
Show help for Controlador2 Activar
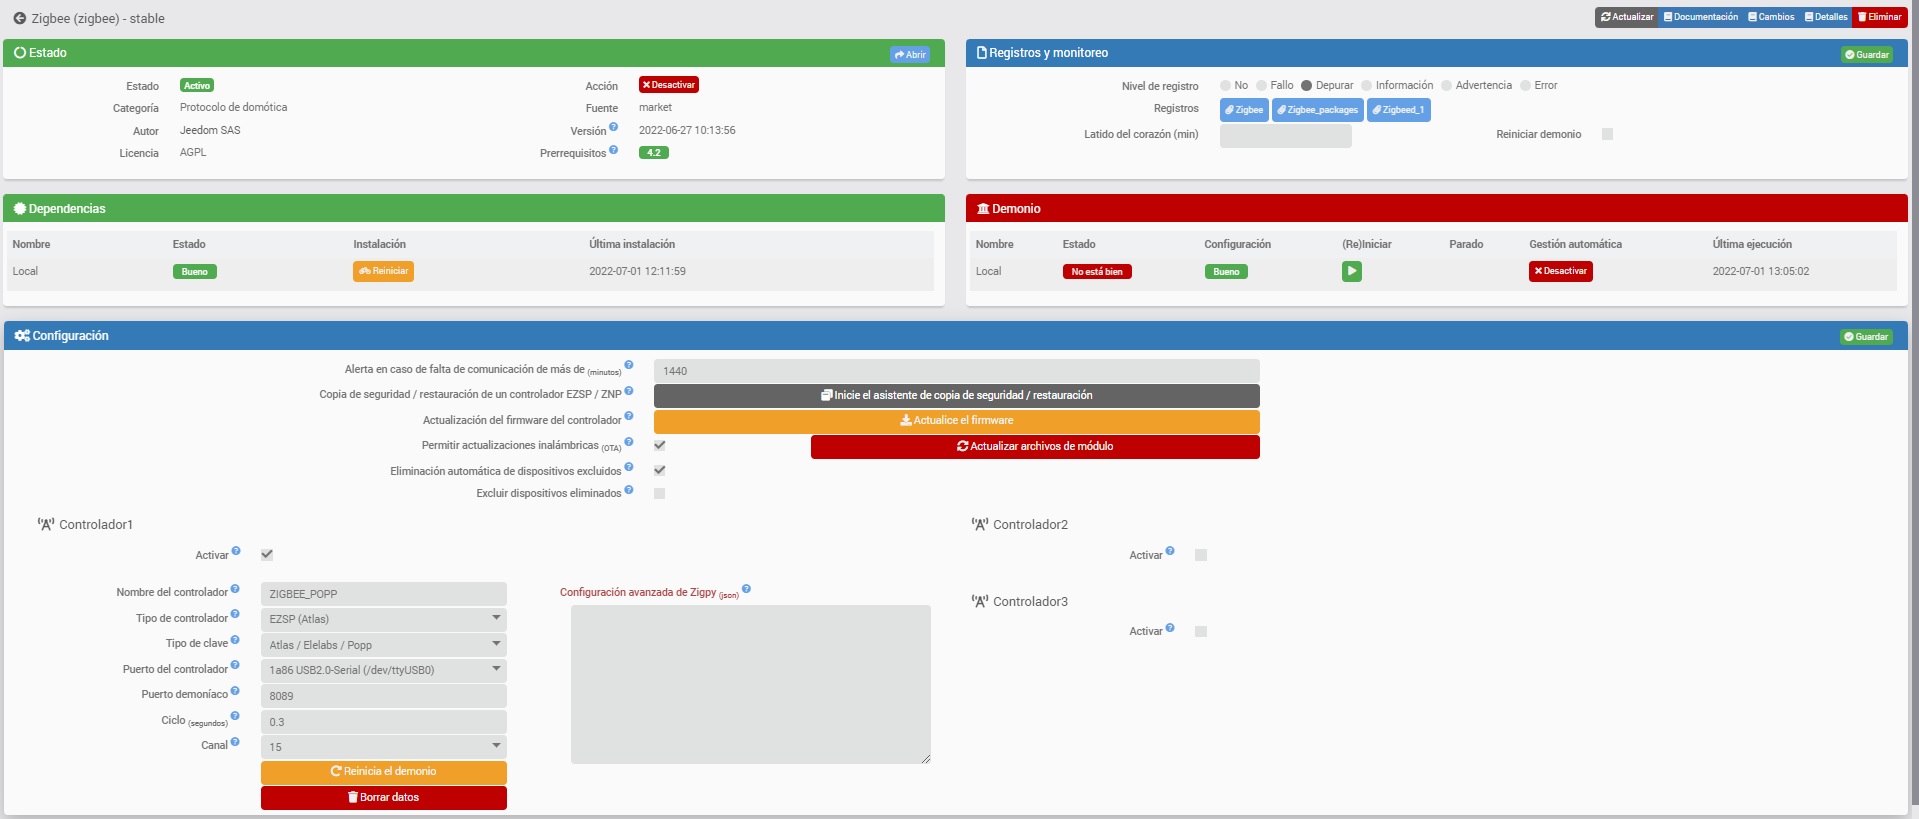pos(1170,551)
